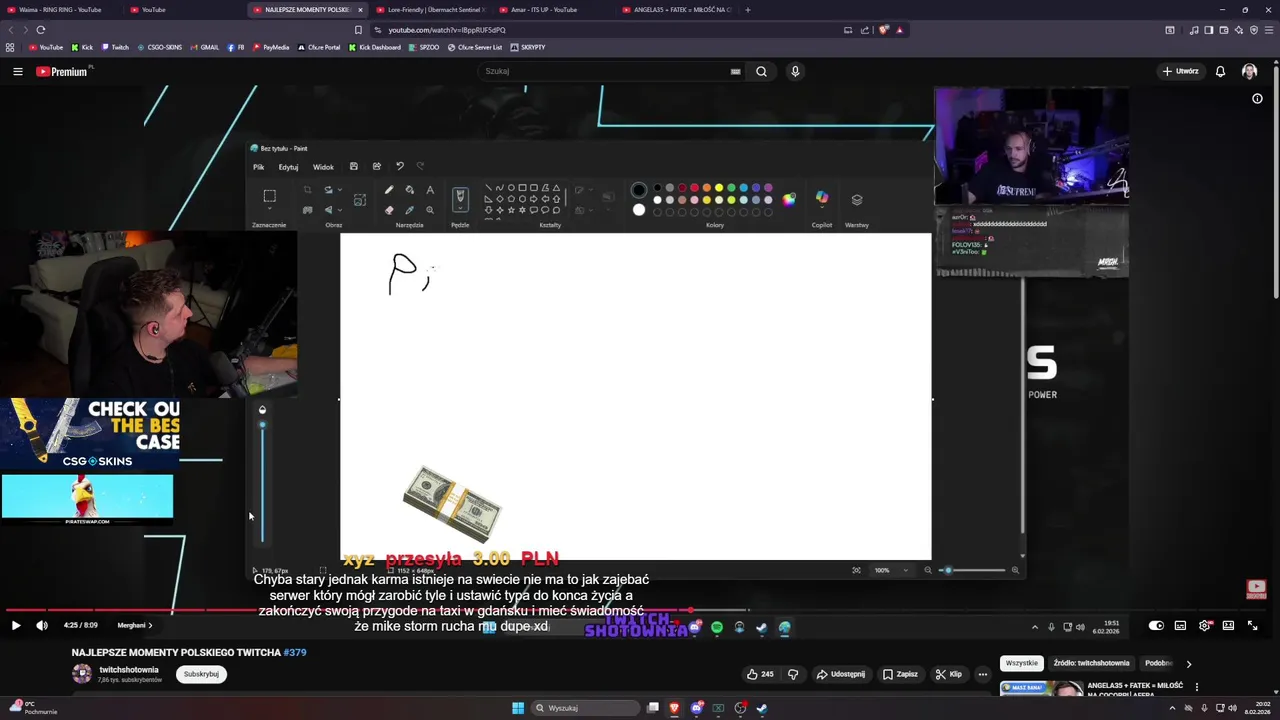Close the NAJLEPSZE MOMENTY tab
Image resolution: width=1280 pixels, height=720 pixels.
[x=360, y=9]
